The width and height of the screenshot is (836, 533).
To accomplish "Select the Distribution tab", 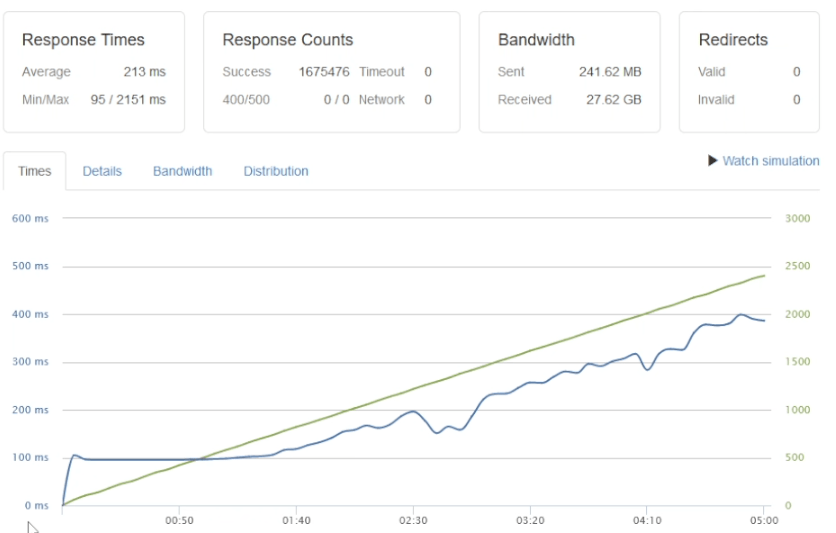I will coord(276,171).
